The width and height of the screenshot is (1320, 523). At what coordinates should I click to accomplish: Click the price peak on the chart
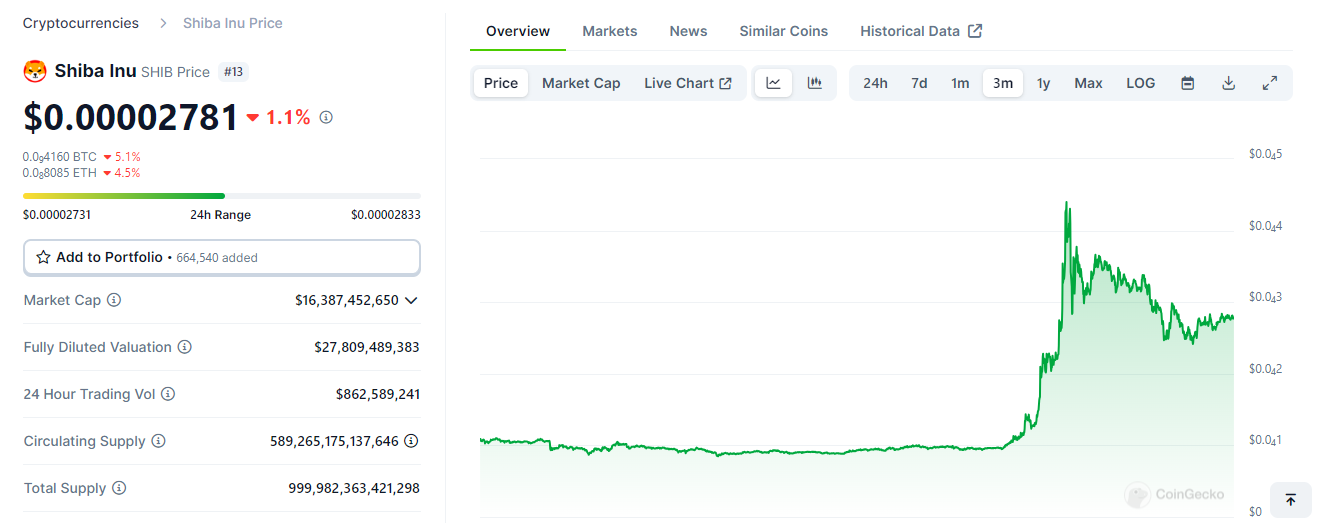[x=1067, y=203]
